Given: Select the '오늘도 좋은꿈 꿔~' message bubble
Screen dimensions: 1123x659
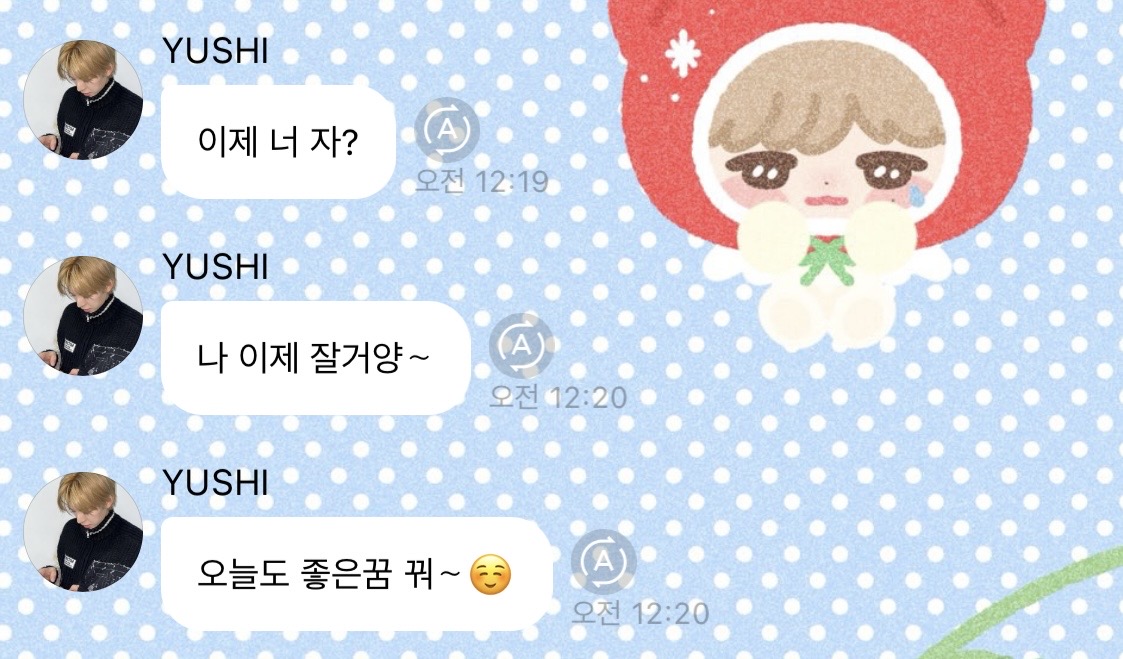Looking at the screenshot, I should (357, 574).
